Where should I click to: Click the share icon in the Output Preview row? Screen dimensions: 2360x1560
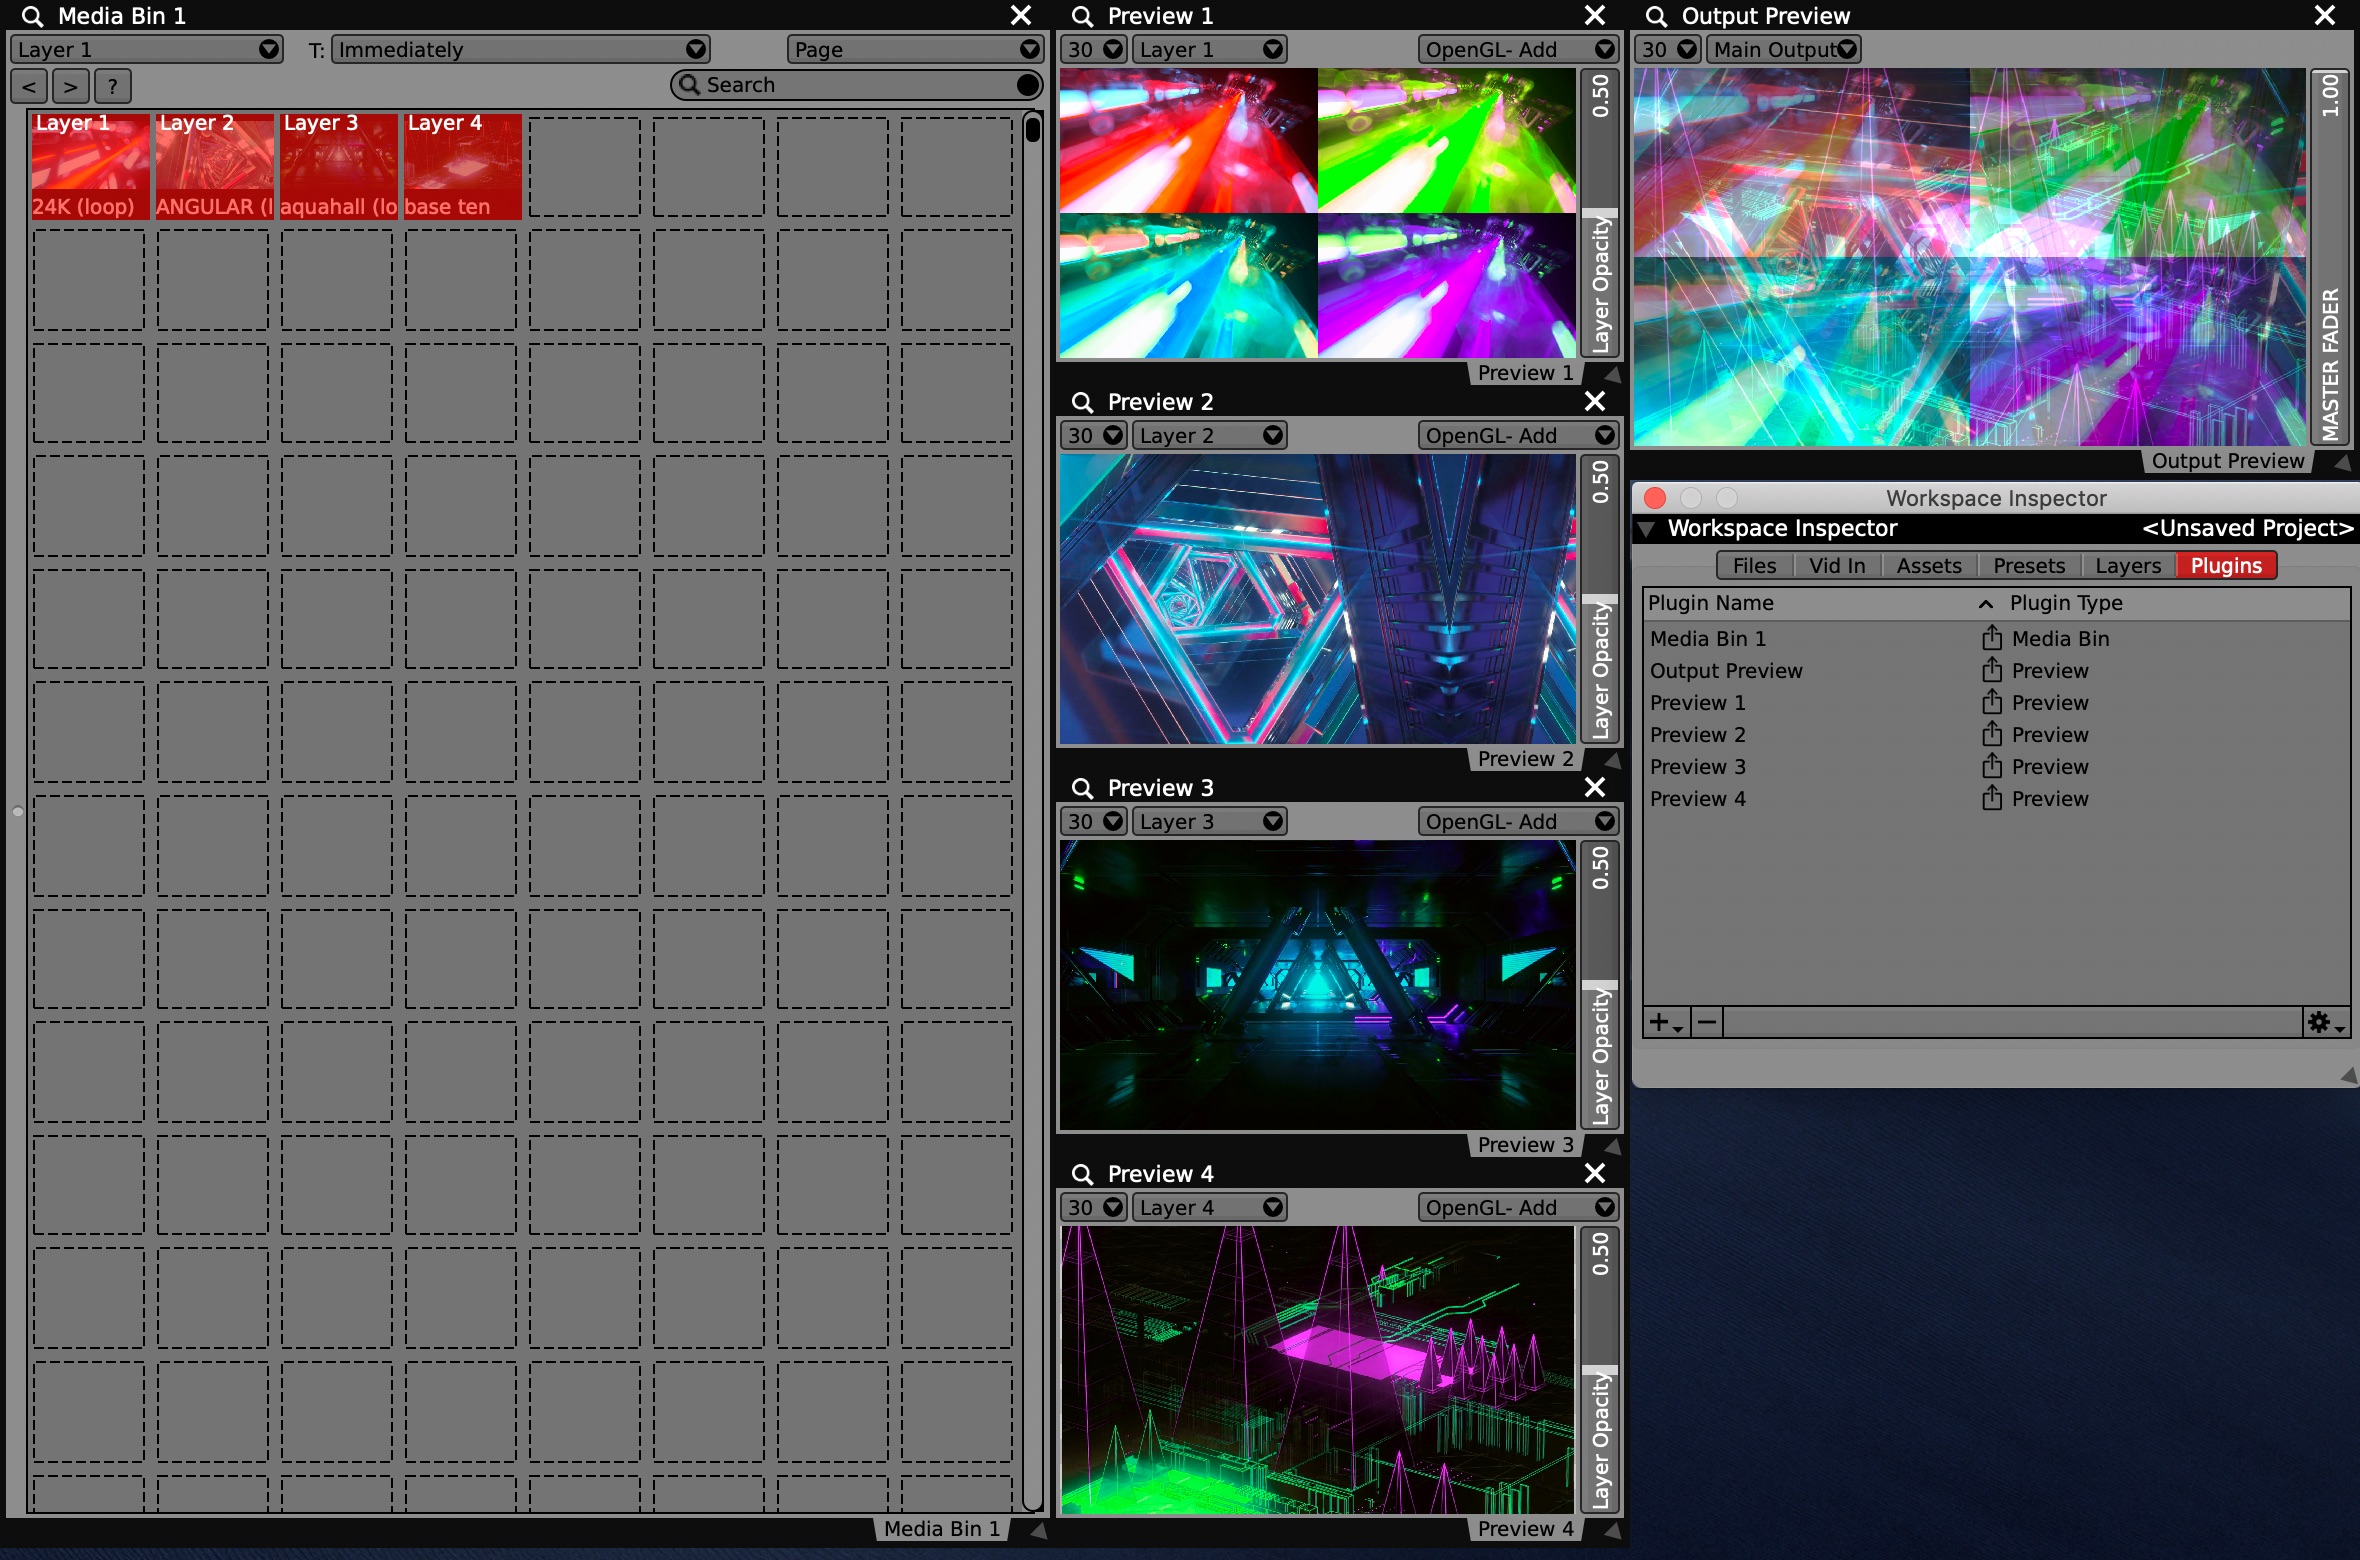coord(1992,669)
